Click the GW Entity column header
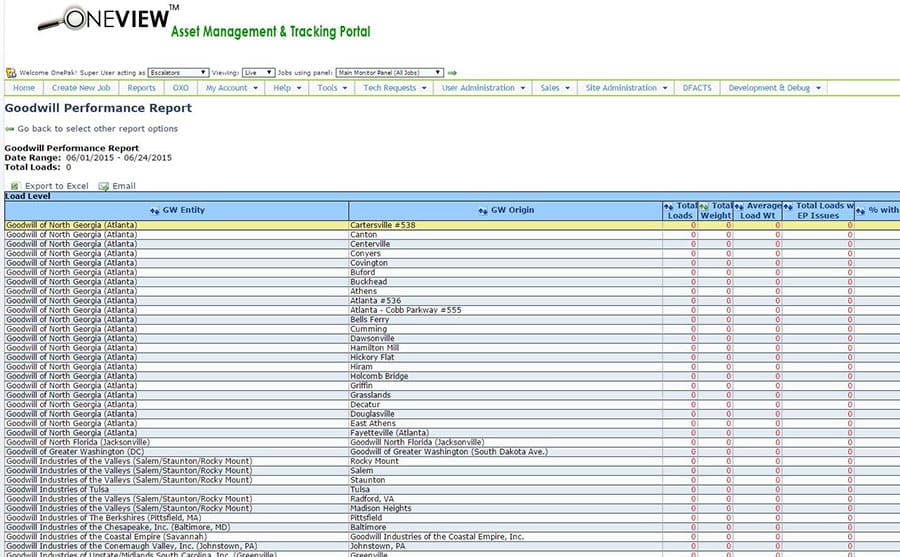This screenshot has height=557, width=900. [176, 211]
